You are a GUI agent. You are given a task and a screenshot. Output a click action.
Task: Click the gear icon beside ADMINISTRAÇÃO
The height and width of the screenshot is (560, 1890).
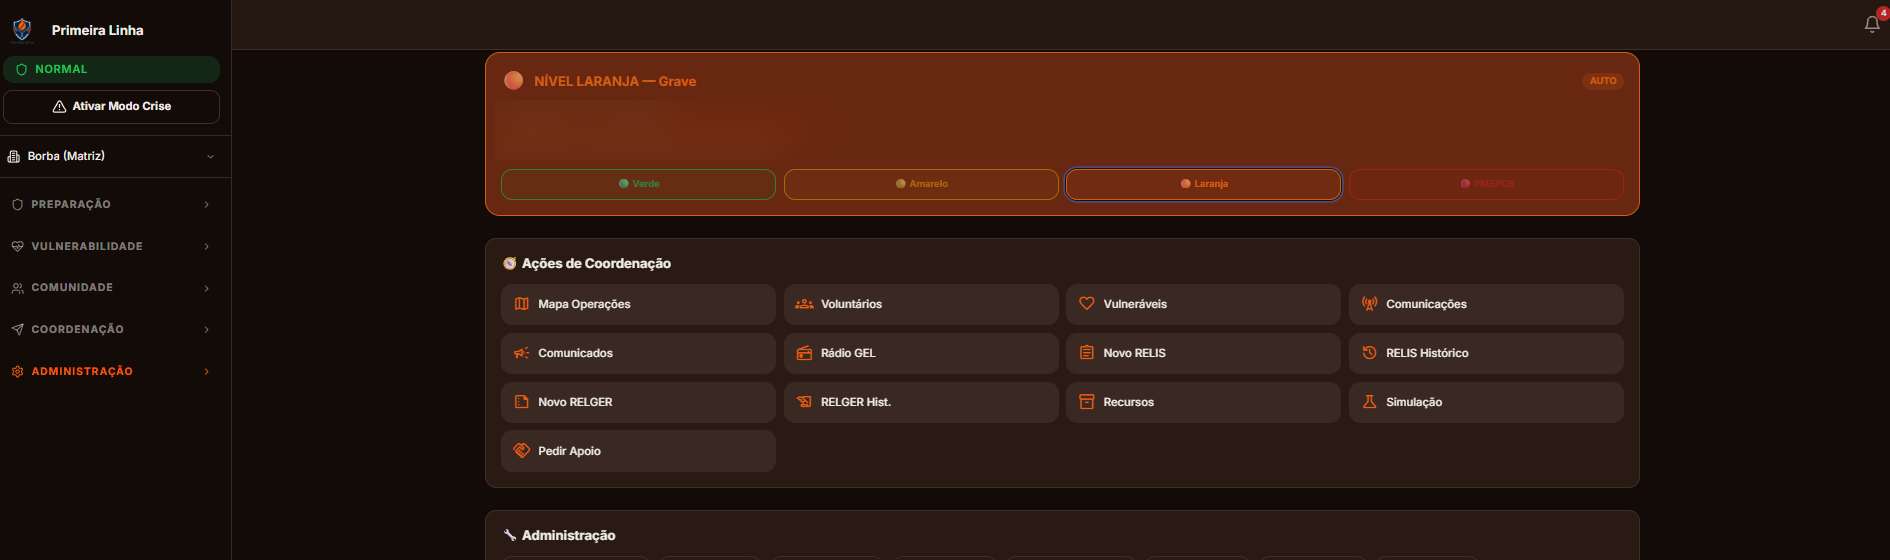coord(17,371)
